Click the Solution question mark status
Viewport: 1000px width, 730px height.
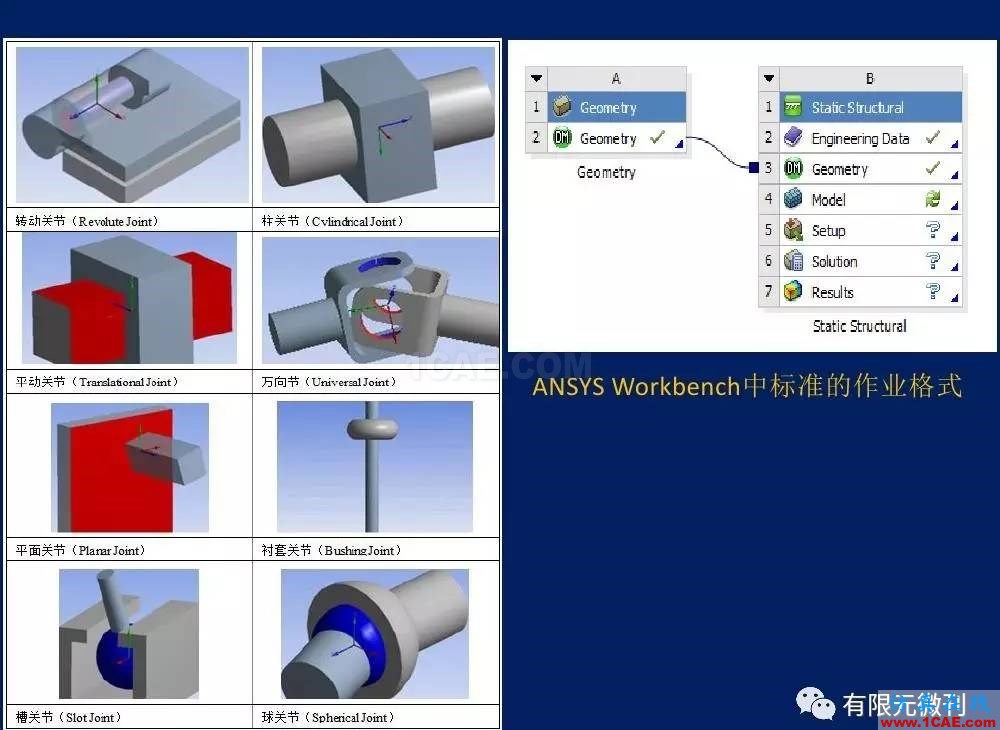932,260
